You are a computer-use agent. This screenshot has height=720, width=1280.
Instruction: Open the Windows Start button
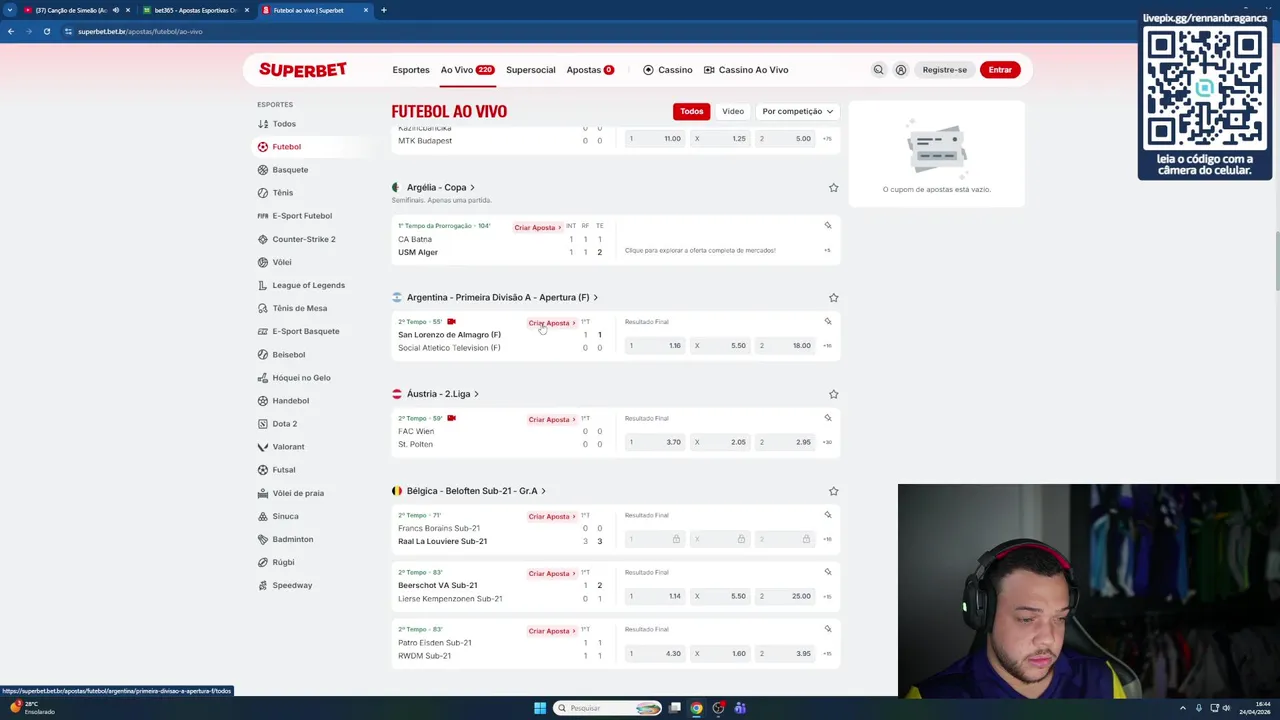[540, 708]
